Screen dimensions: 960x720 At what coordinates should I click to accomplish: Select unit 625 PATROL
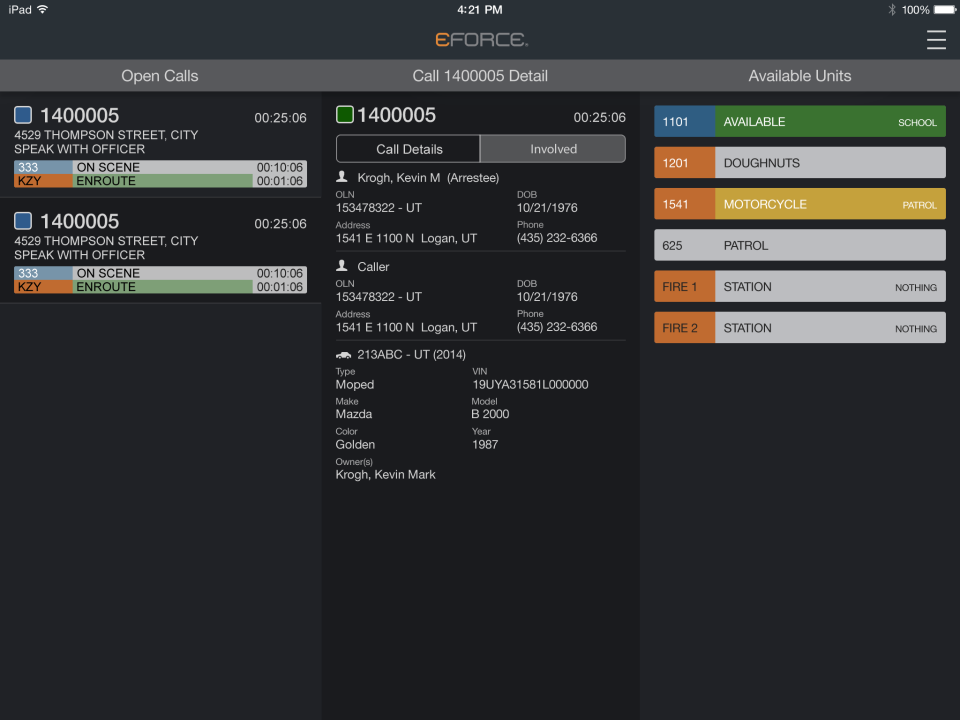799,245
